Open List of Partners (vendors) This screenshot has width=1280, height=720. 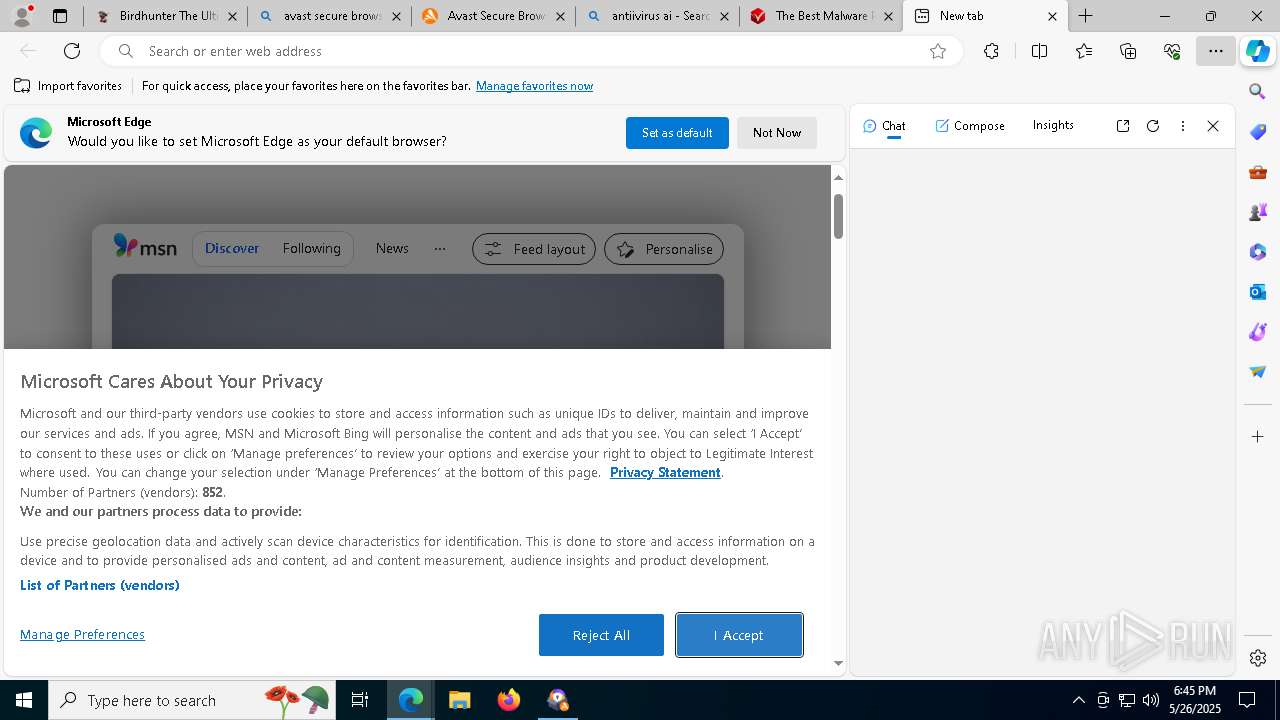click(100, 585)
